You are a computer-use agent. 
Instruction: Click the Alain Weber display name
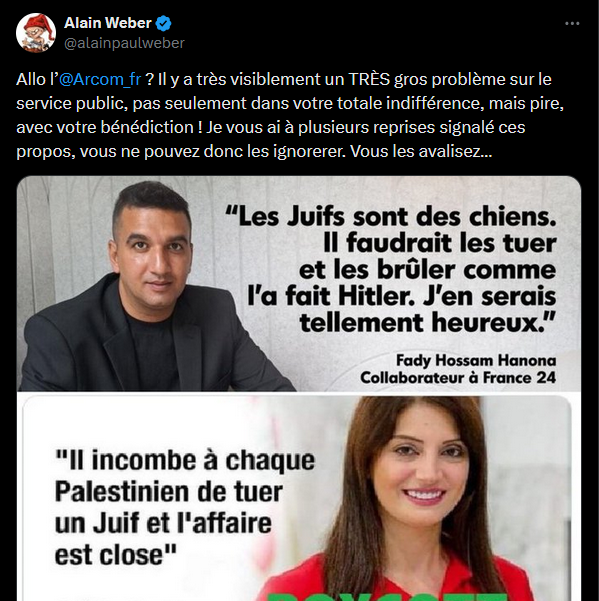pos(108,23)
